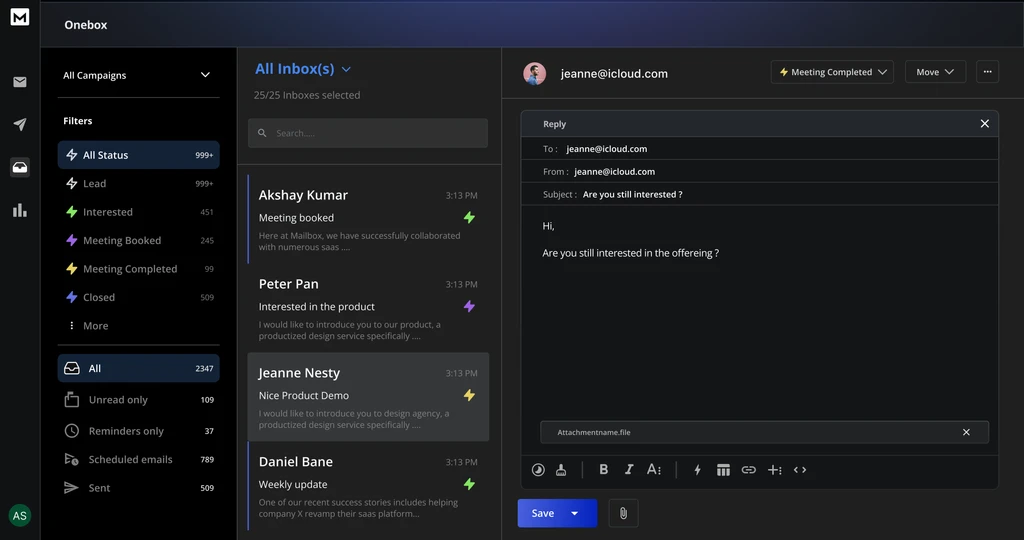Open Akshay Kumar's Meeting booked email
The width and height of the screenshot is (1024, 540).
click(x=368, y=219)
